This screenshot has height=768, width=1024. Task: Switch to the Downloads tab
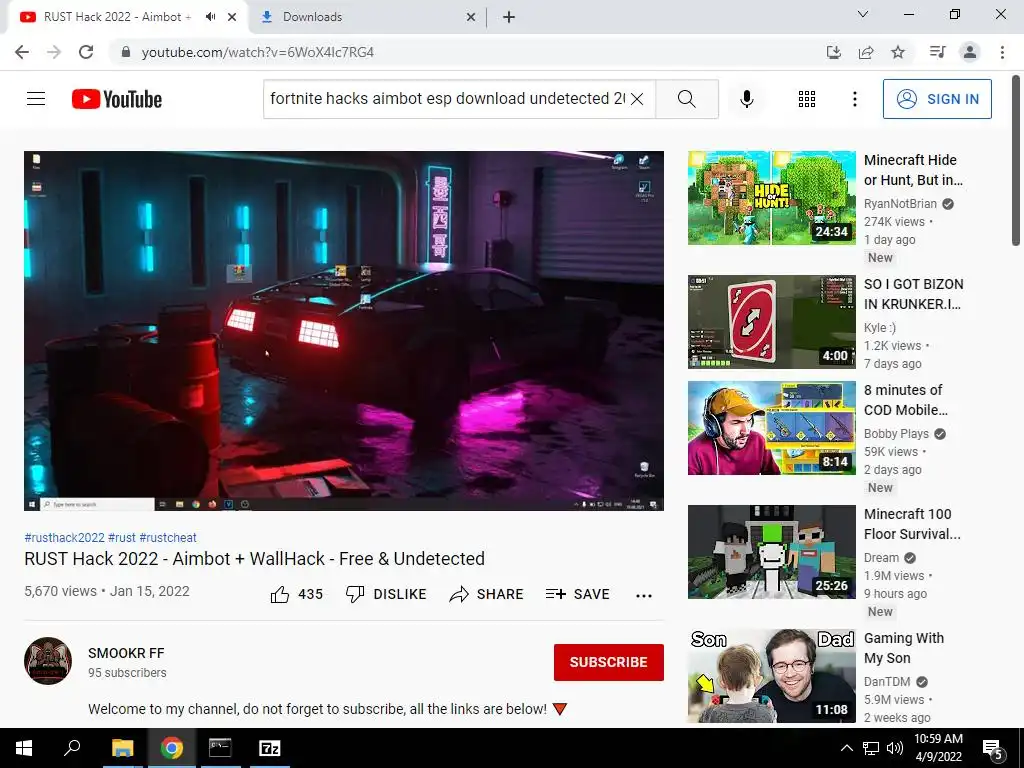(x=369, y=17)
